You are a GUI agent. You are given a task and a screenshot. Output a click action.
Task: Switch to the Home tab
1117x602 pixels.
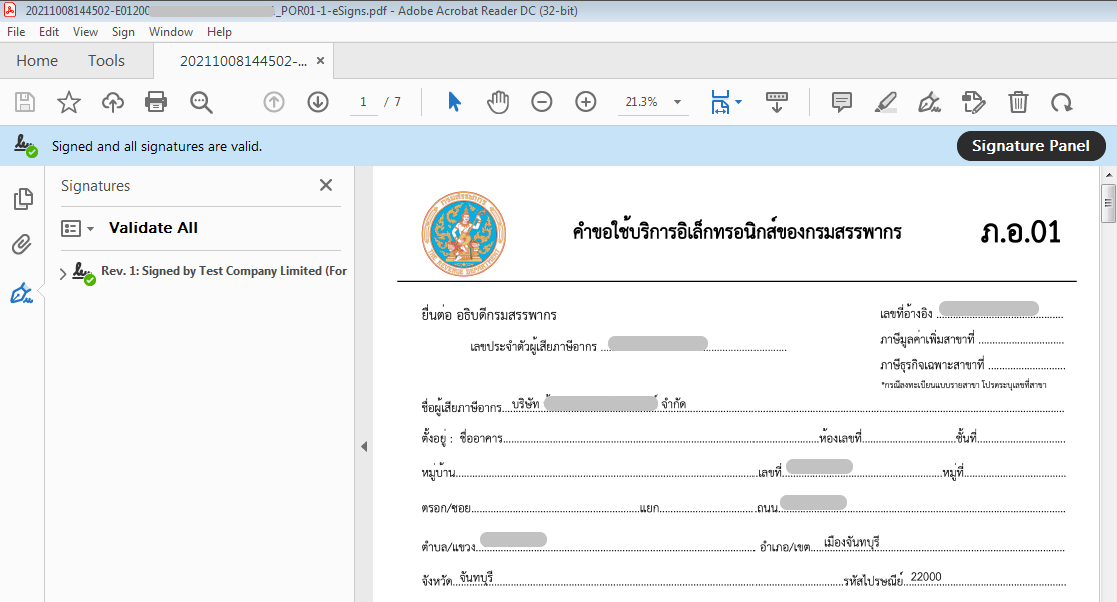(x=37, y=61)
